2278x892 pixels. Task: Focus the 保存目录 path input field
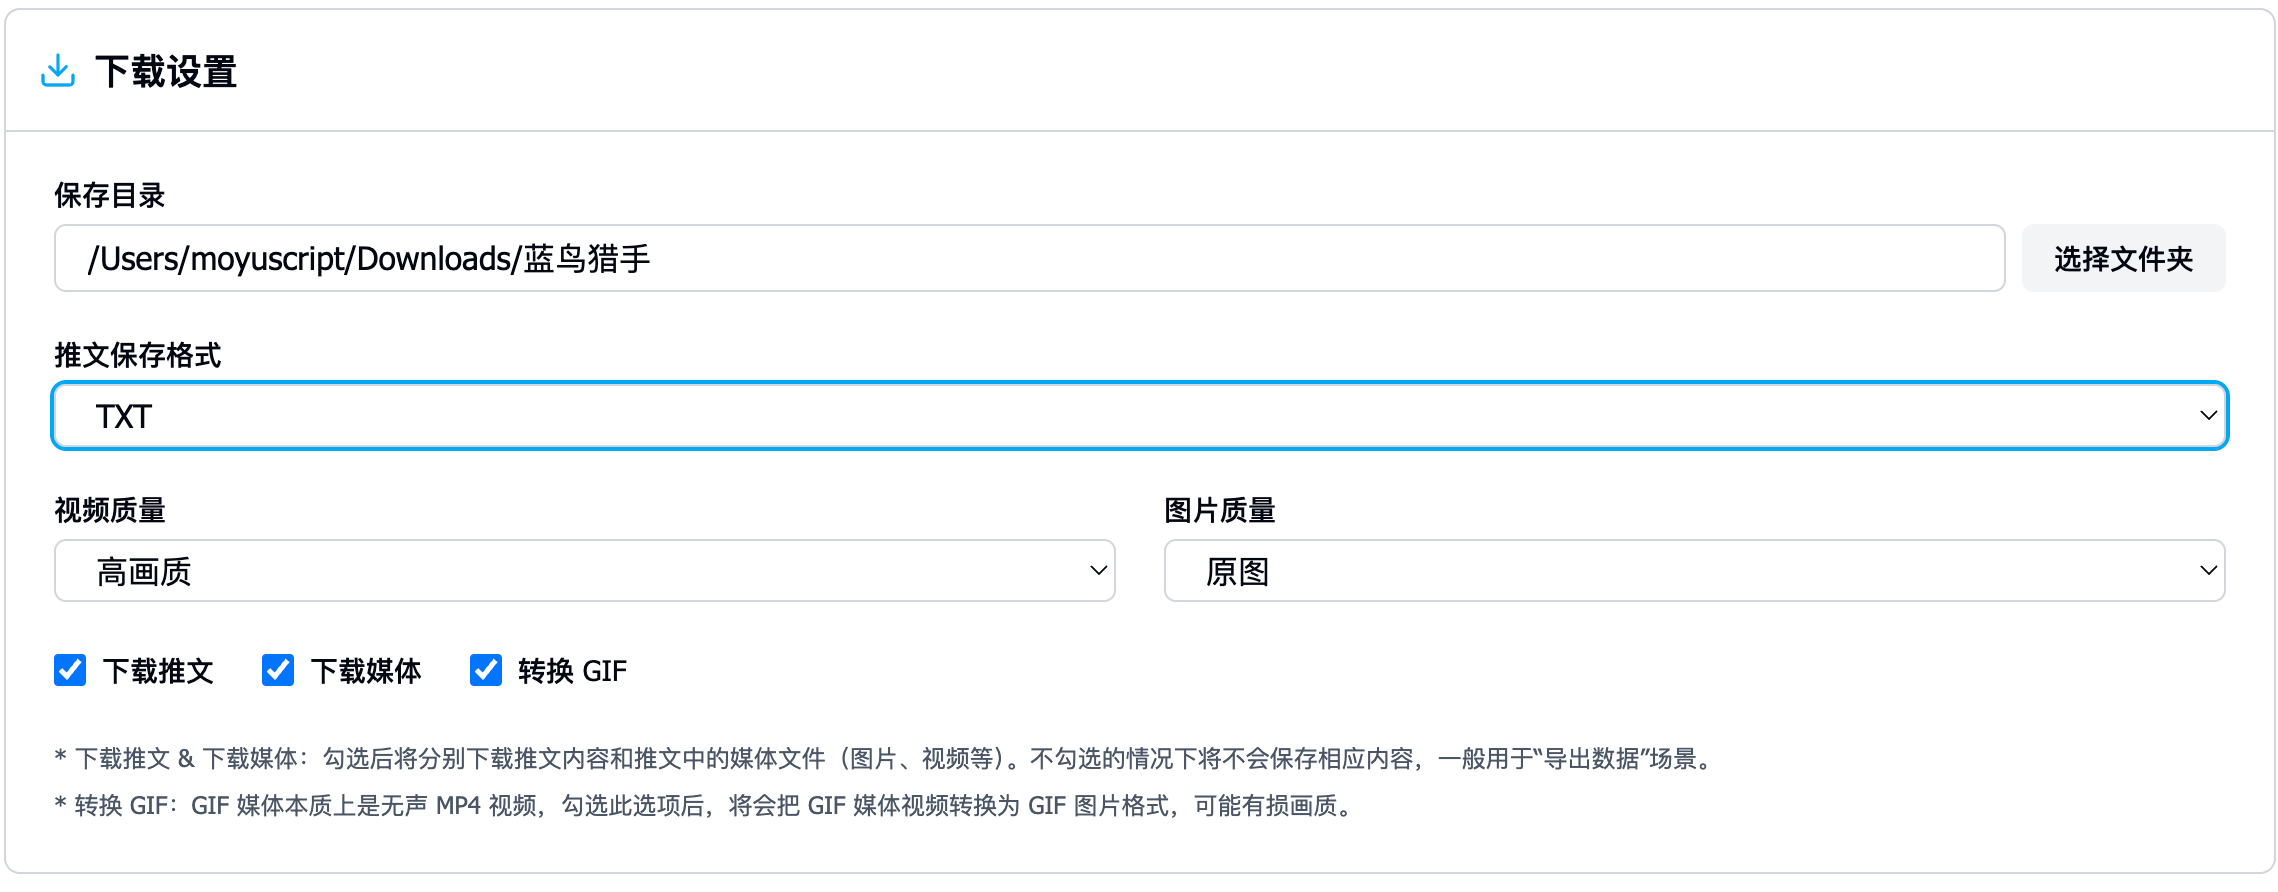point(1028,259)
